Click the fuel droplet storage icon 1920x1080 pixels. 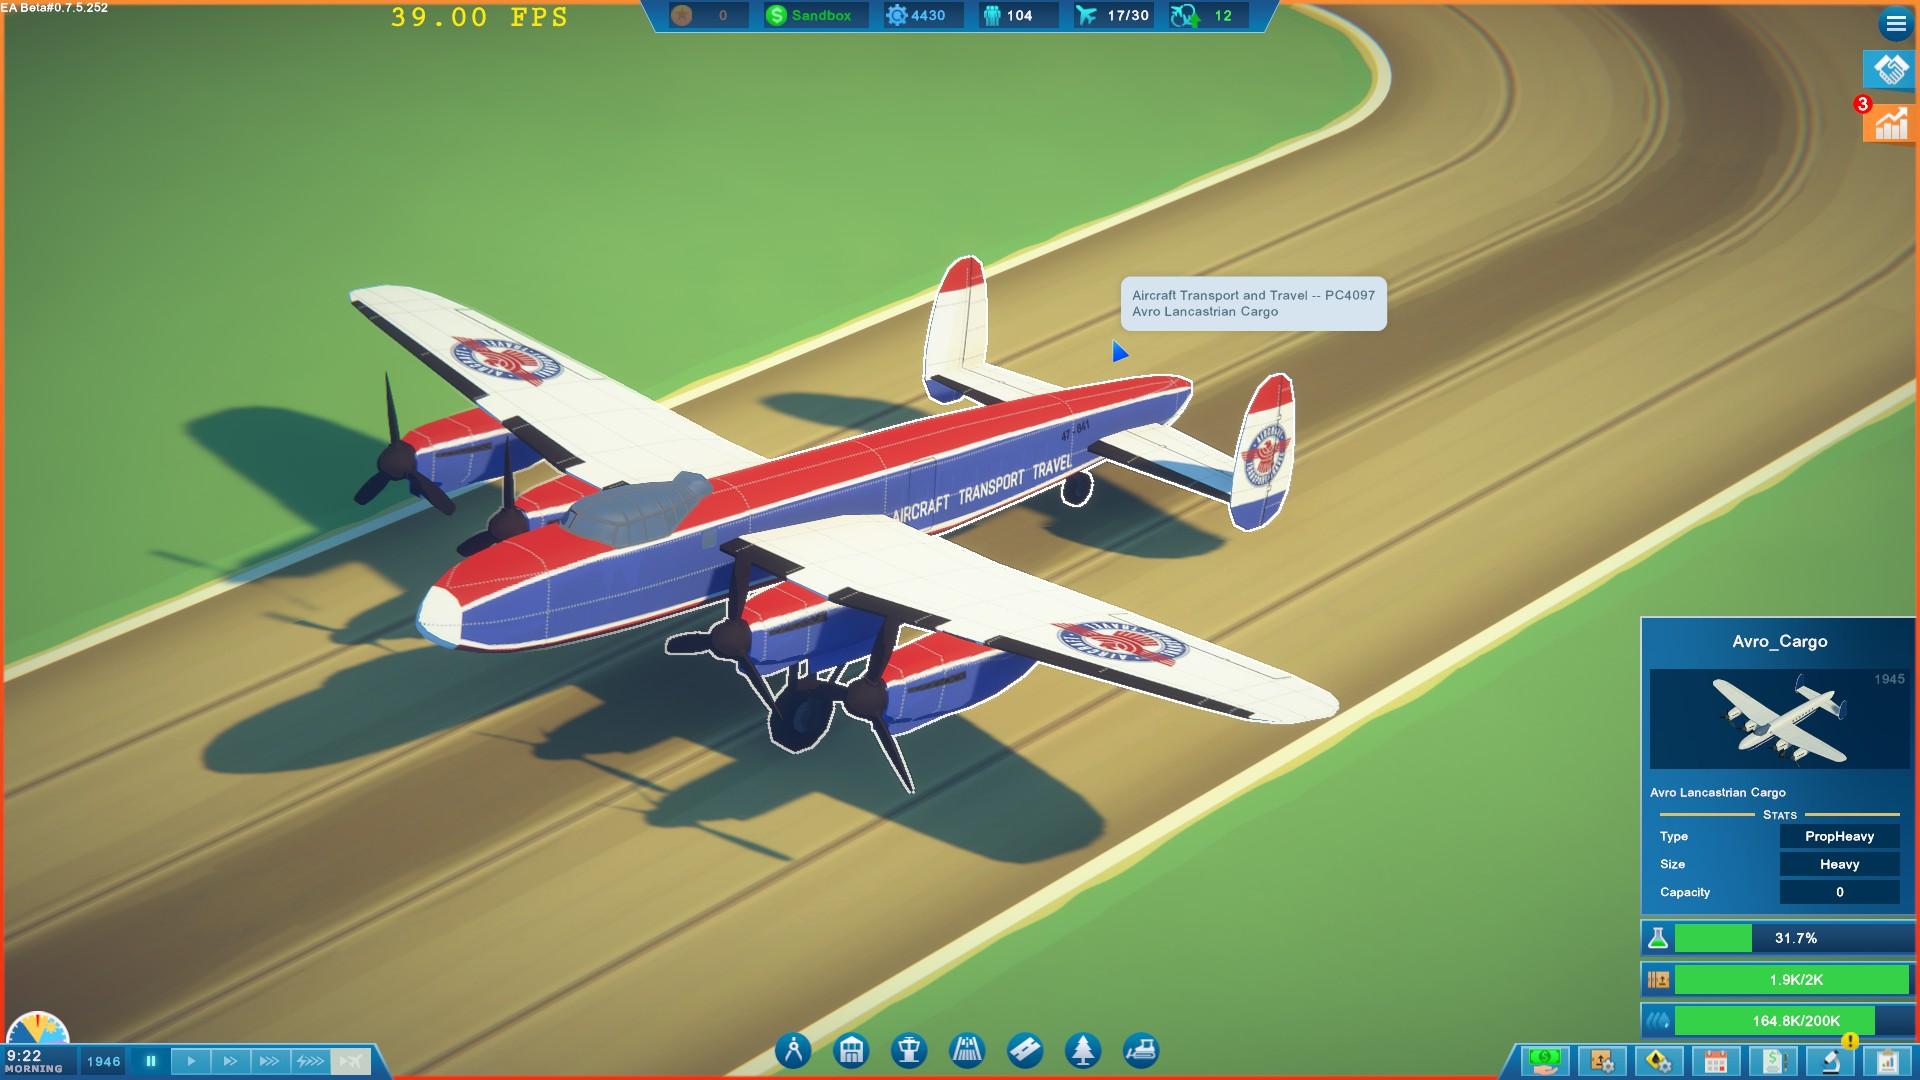(x=1658, y=1021)
